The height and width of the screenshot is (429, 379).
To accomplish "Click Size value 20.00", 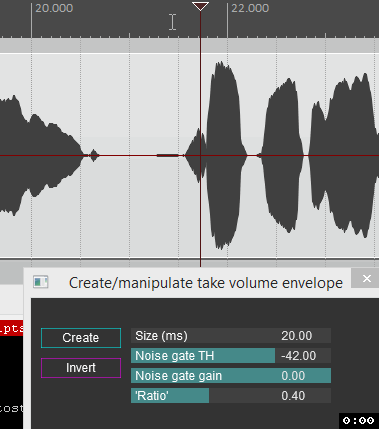I will [x=297, y=336].
